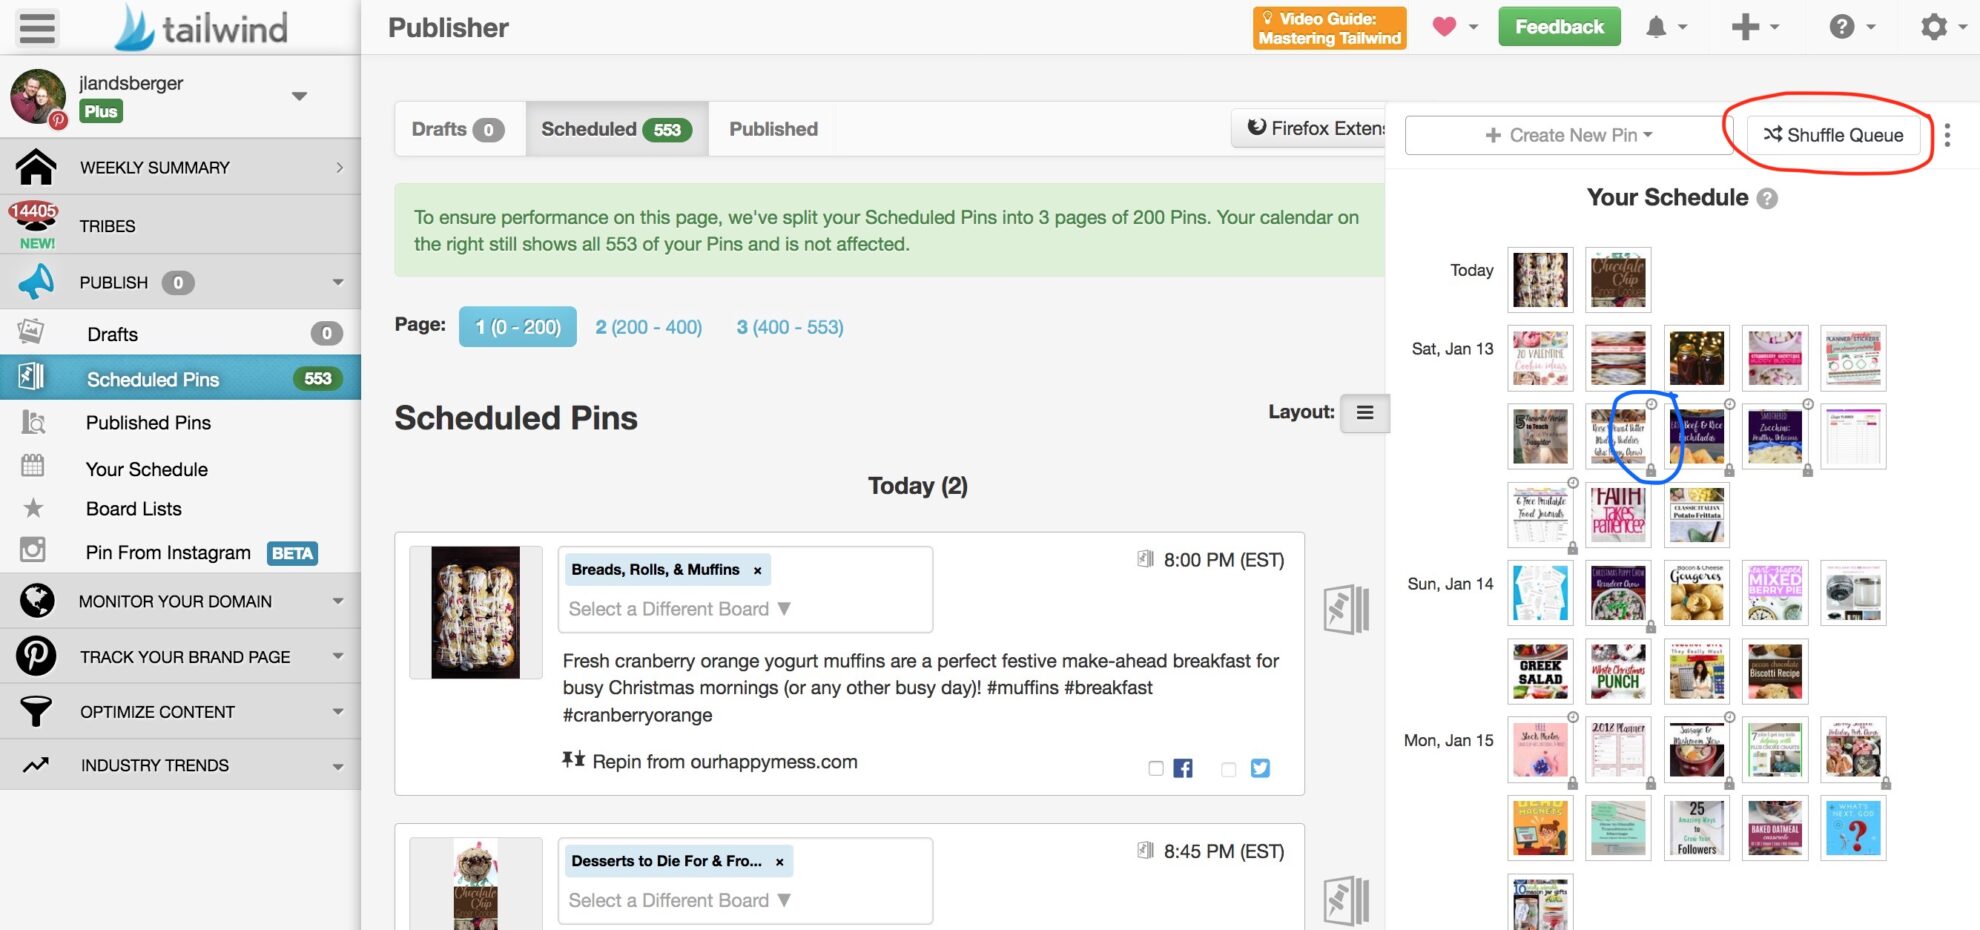
Task: Switch to the Drafts tab
Action: [458, 129]
